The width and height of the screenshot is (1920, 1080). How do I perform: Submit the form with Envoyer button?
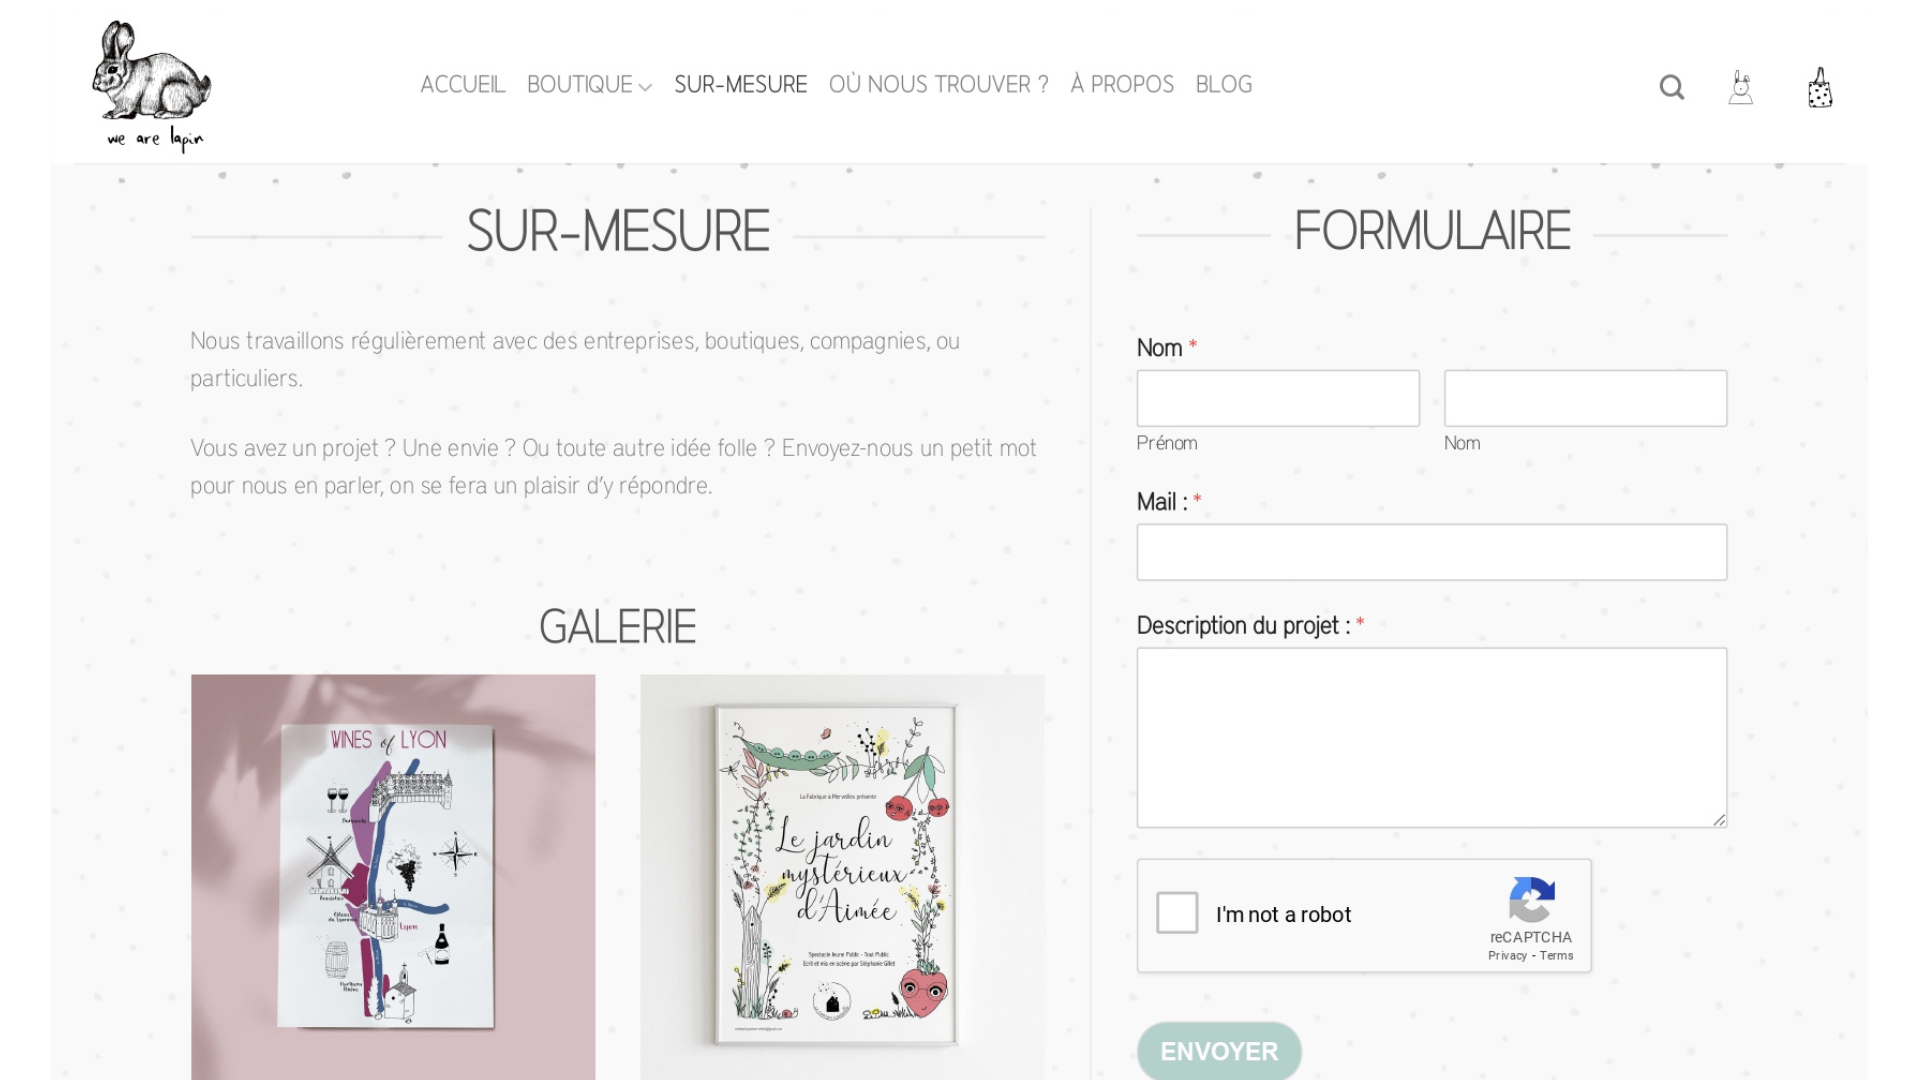tap(1219, 1051)
